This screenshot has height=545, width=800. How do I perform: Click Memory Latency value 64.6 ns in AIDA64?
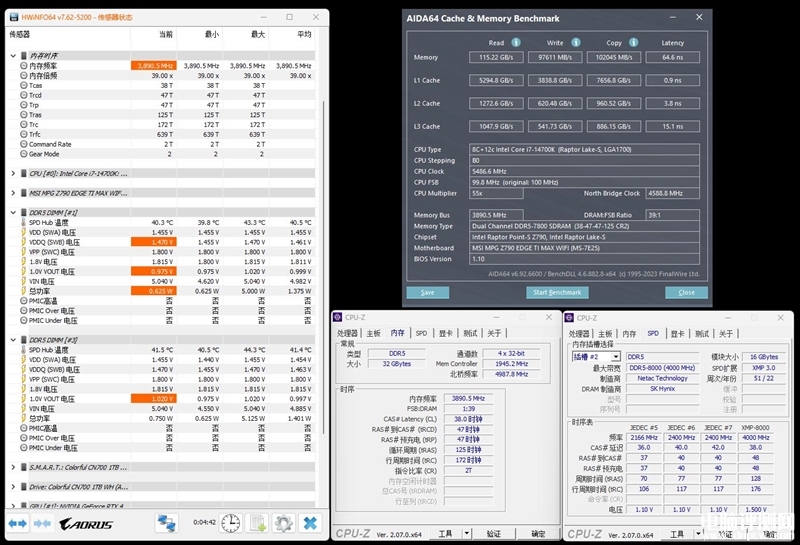[x=672, y=57]
